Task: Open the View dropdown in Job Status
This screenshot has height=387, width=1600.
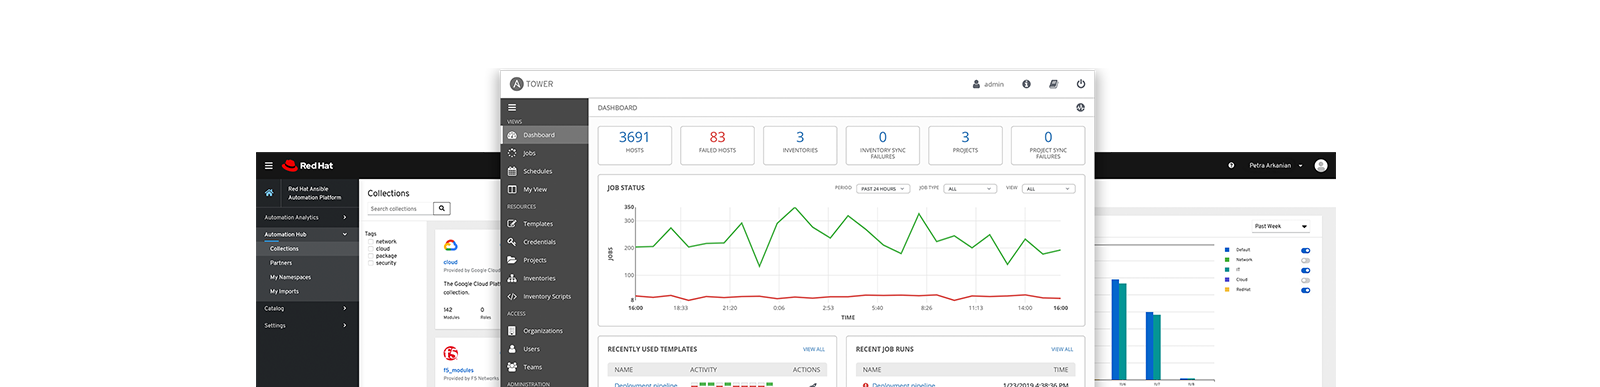Action: (1048, 189)
